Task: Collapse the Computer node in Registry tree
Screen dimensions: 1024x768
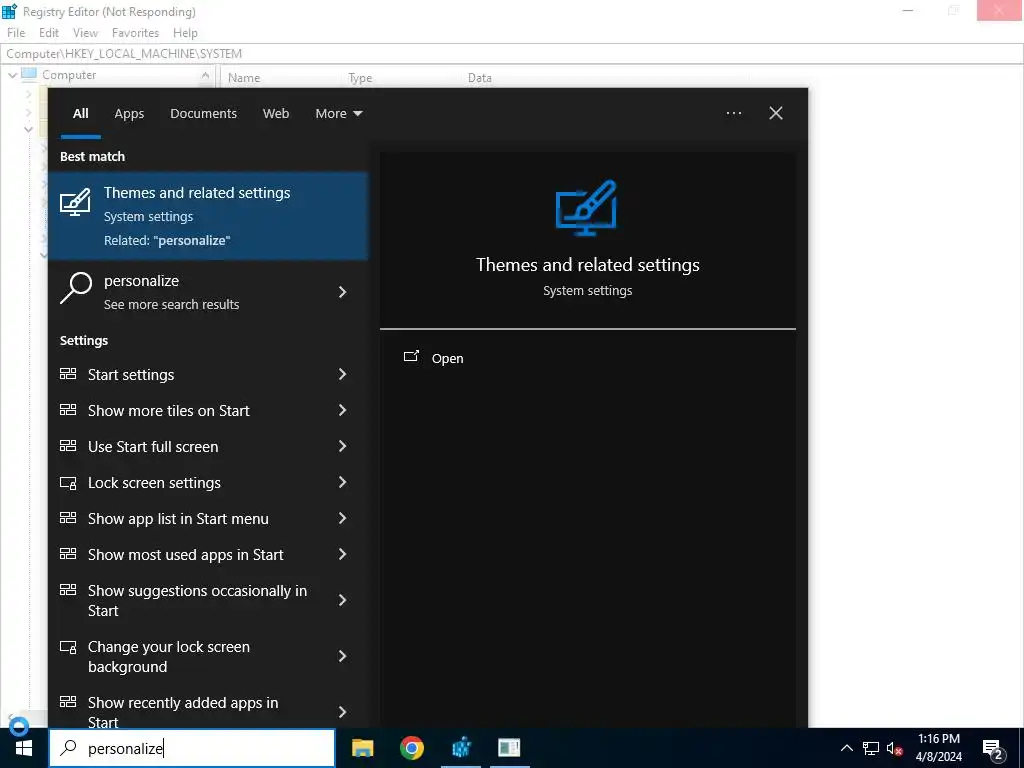Action: point(12,75)
